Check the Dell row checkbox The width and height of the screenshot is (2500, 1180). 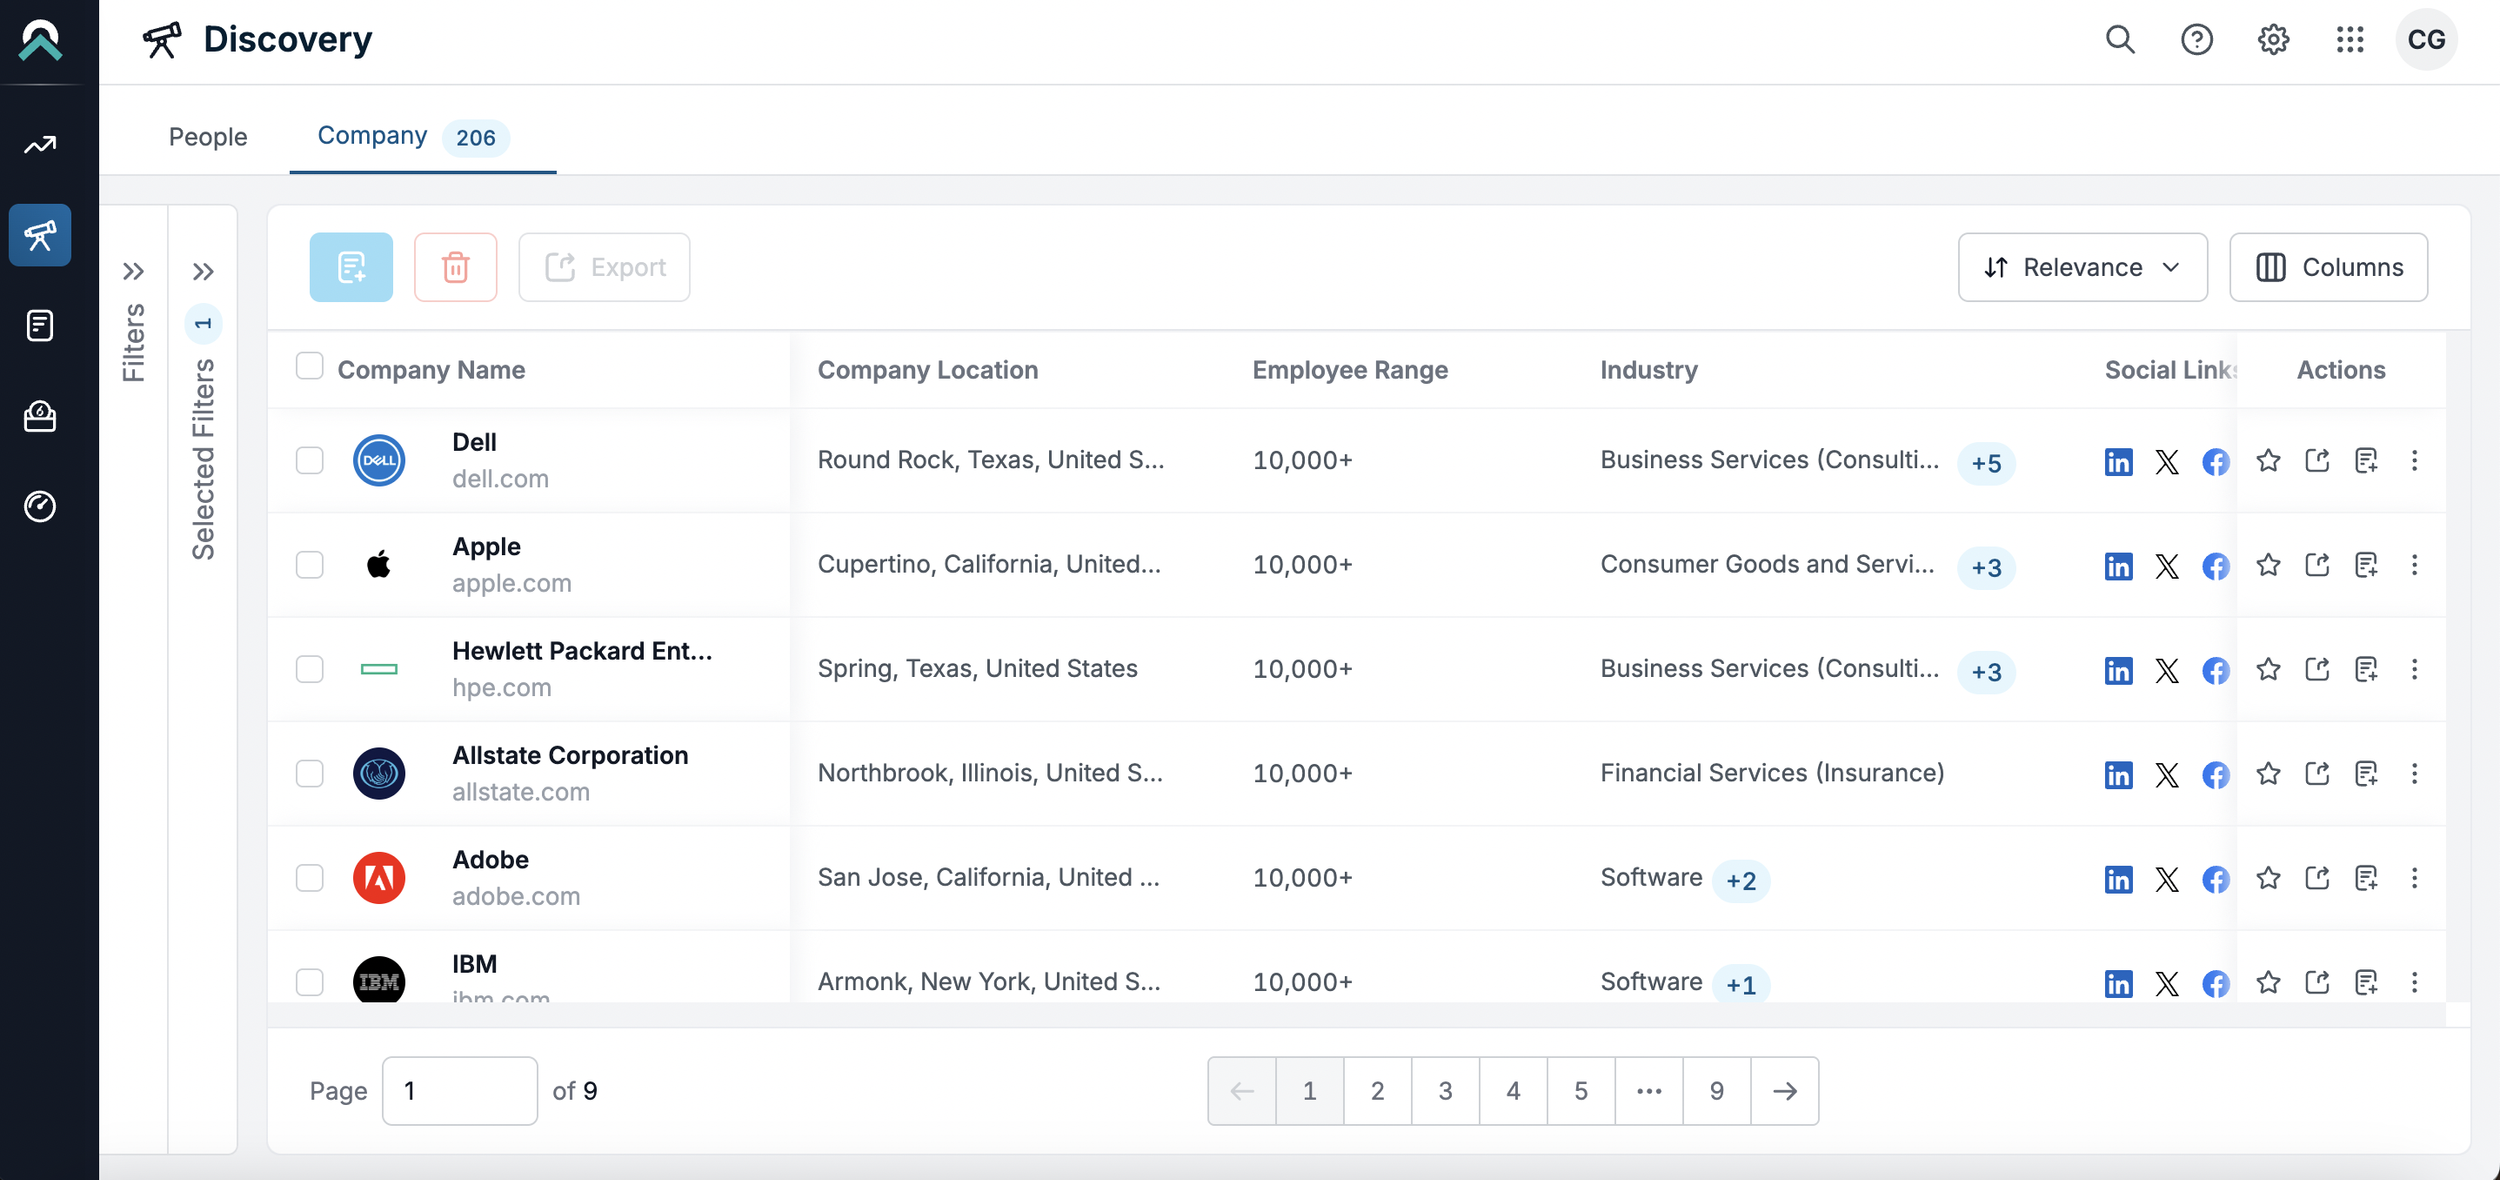[x=310, y=460]
